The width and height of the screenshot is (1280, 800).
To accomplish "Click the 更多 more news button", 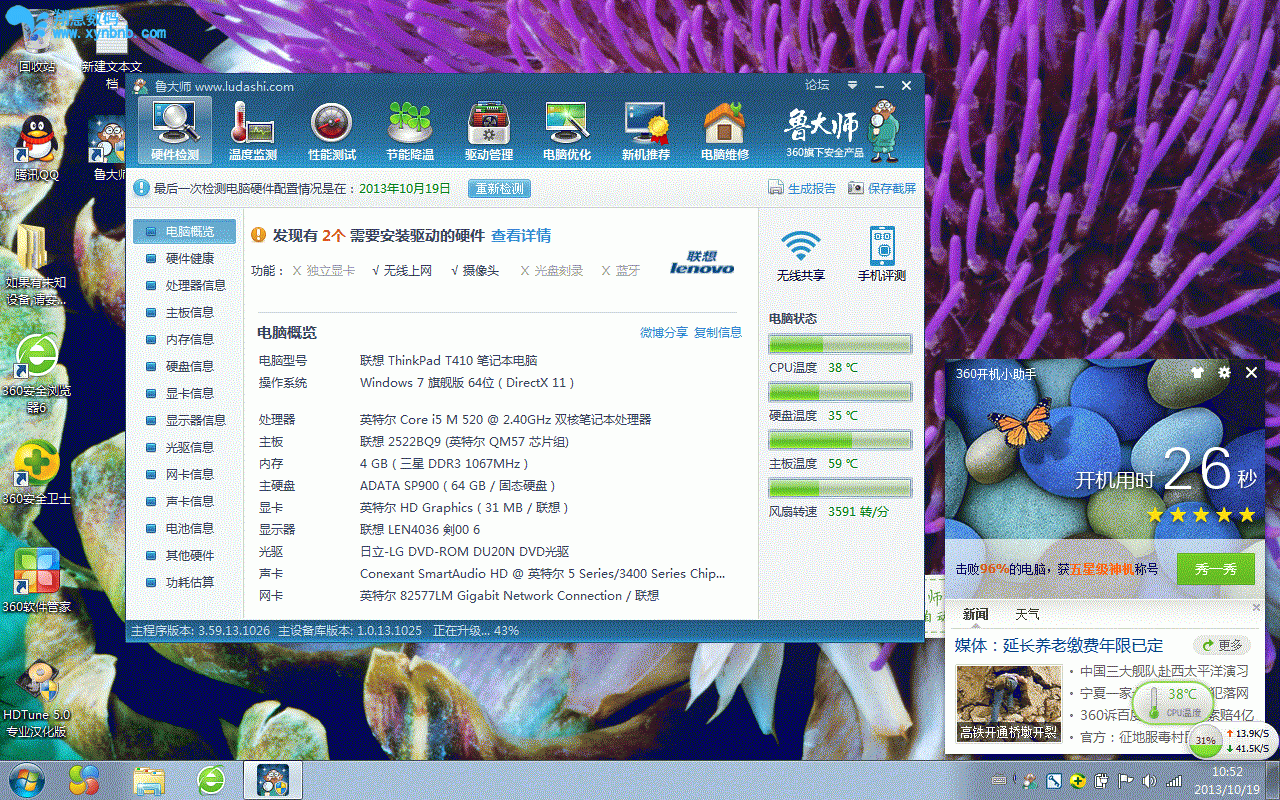I will (1222, 646).
